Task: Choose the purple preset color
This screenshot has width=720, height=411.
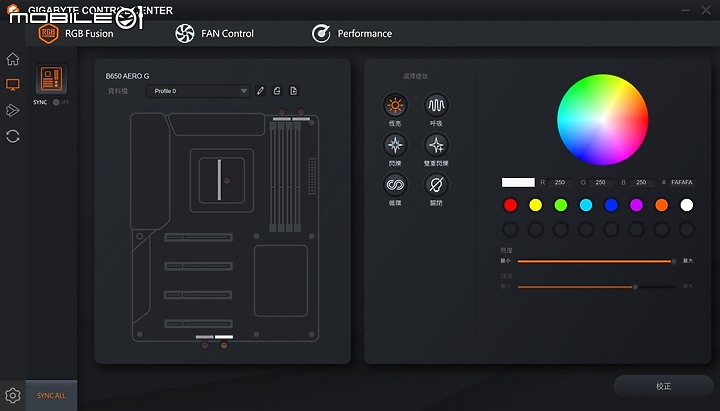Action: 636,205
